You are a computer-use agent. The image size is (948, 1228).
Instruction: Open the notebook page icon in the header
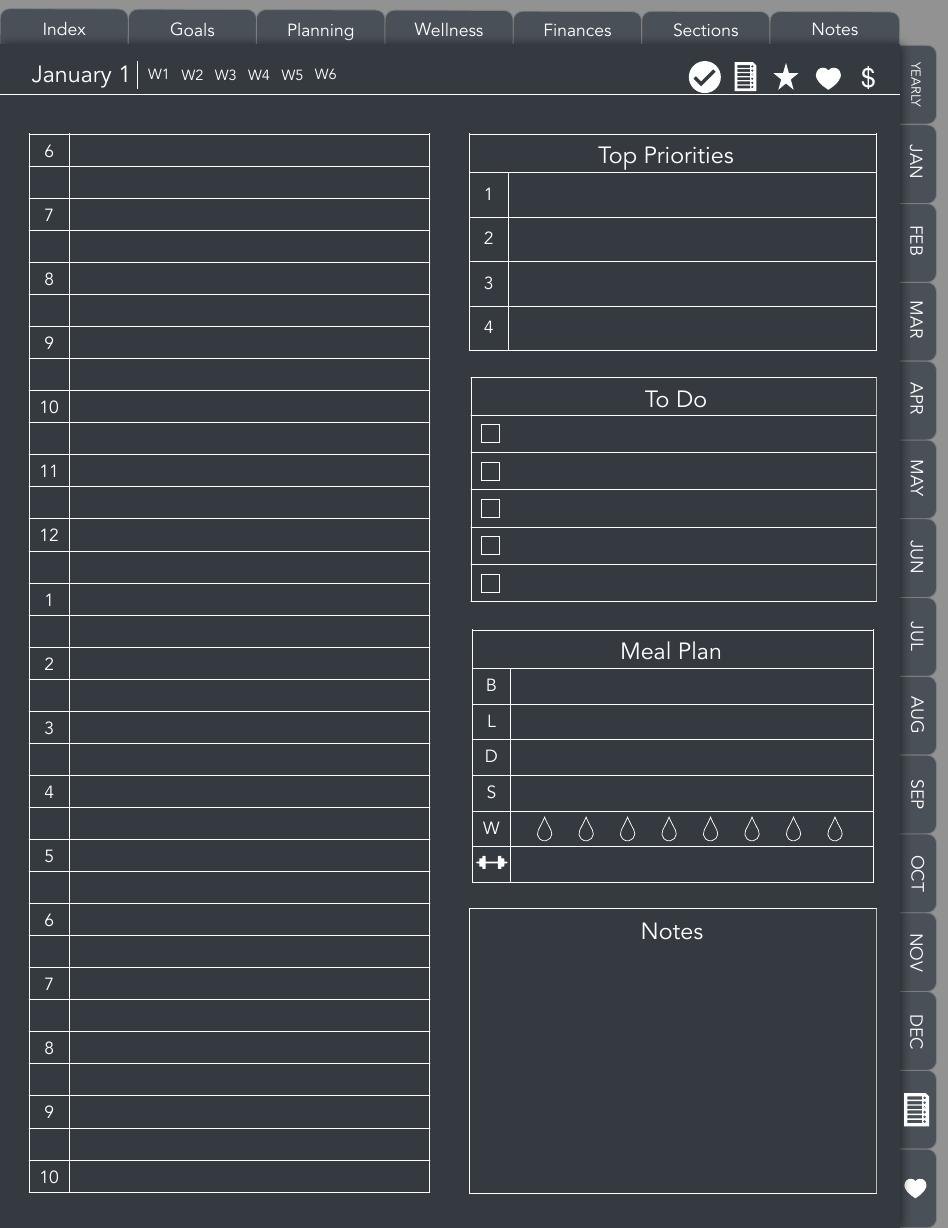click(745, 77)
